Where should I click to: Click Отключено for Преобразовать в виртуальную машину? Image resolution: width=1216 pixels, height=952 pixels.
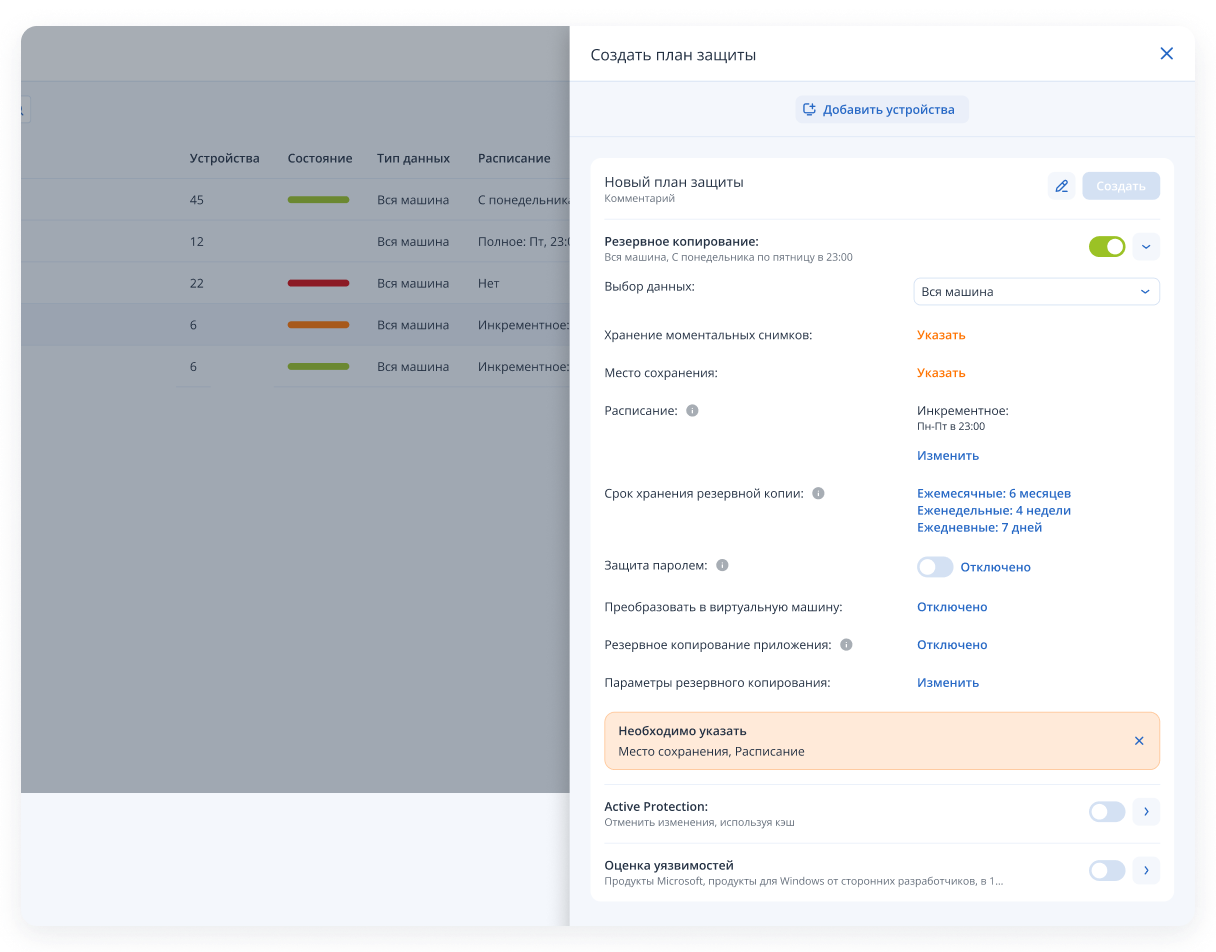coord(952,607)
